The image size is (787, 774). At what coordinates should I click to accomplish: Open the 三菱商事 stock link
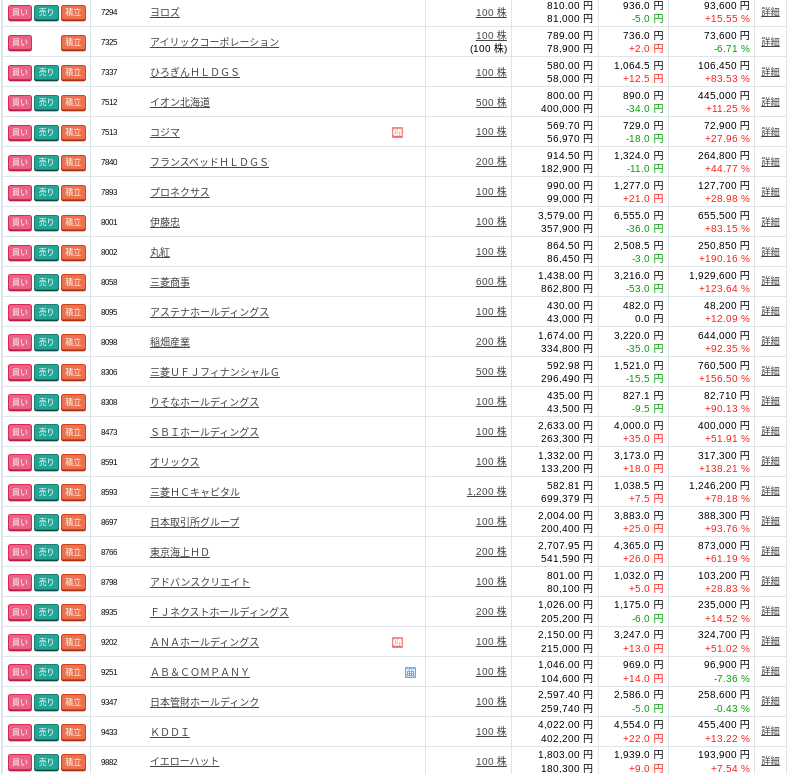tap(170, 283)
